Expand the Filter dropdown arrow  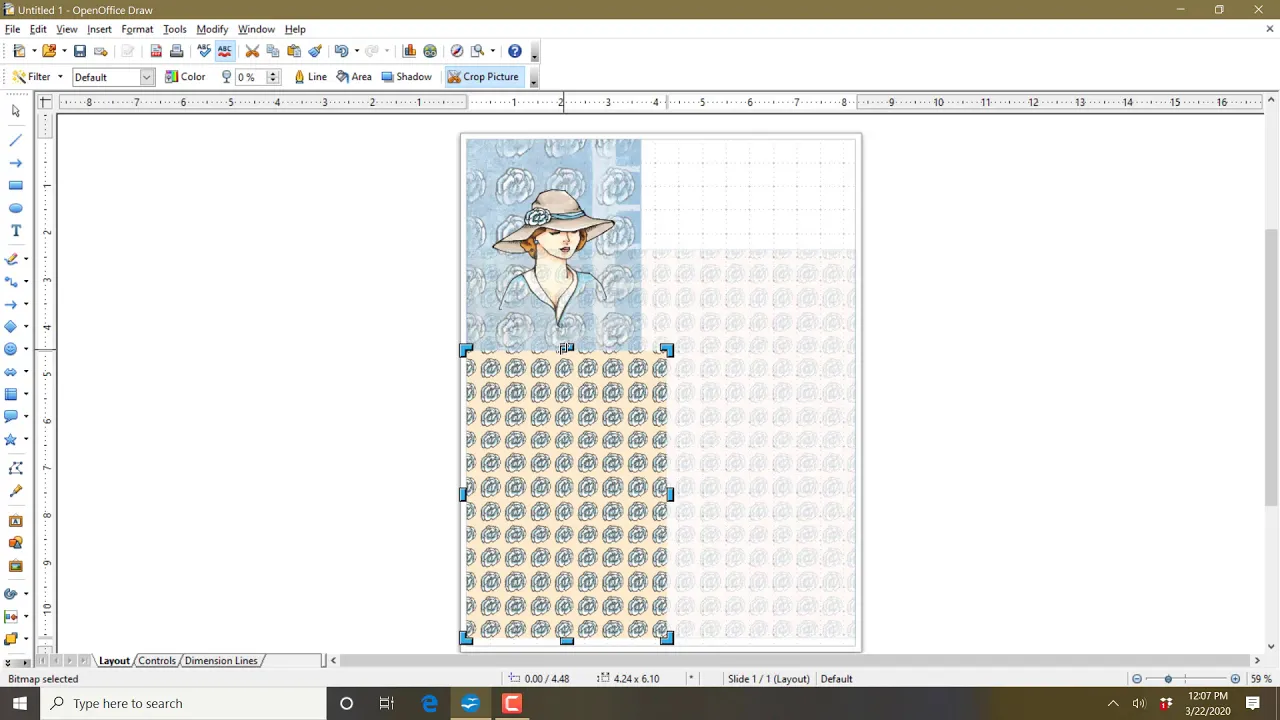(x=60, y=77)
